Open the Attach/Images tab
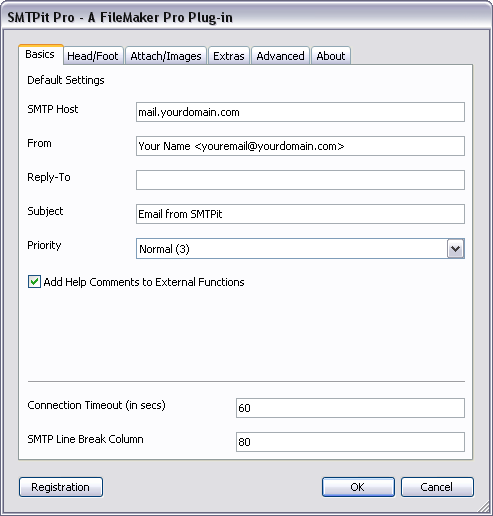 (166, 56)
